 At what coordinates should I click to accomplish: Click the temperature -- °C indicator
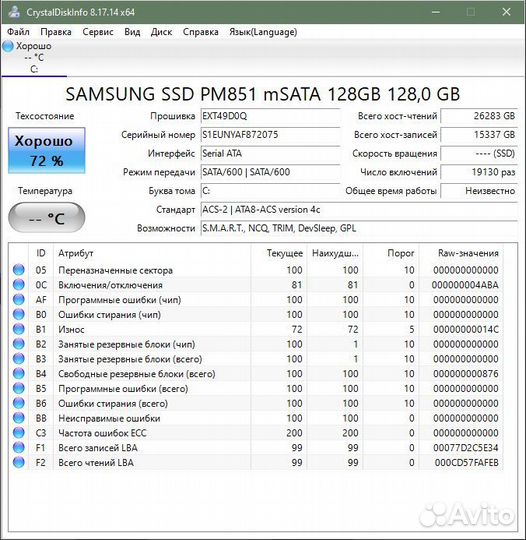click(47, 218)
